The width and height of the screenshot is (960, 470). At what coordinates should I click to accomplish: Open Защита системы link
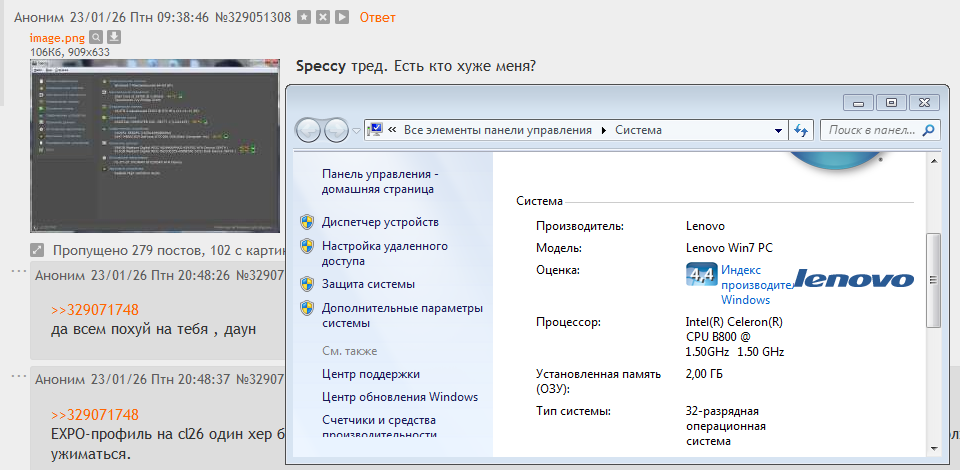pos(369,284)
